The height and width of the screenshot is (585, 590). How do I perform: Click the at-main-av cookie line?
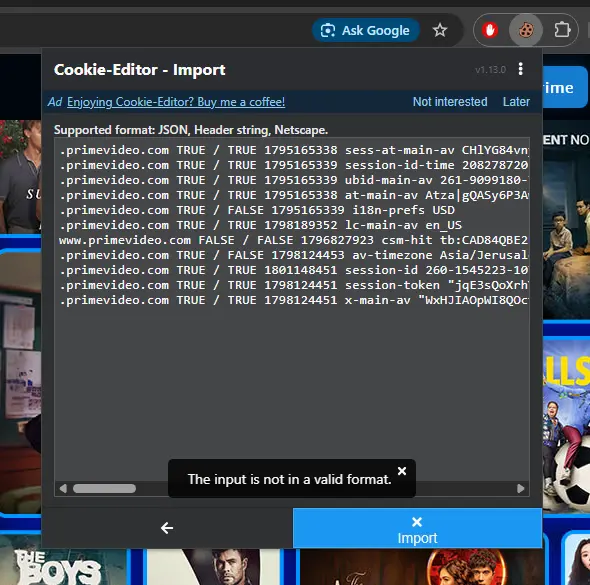293,195
